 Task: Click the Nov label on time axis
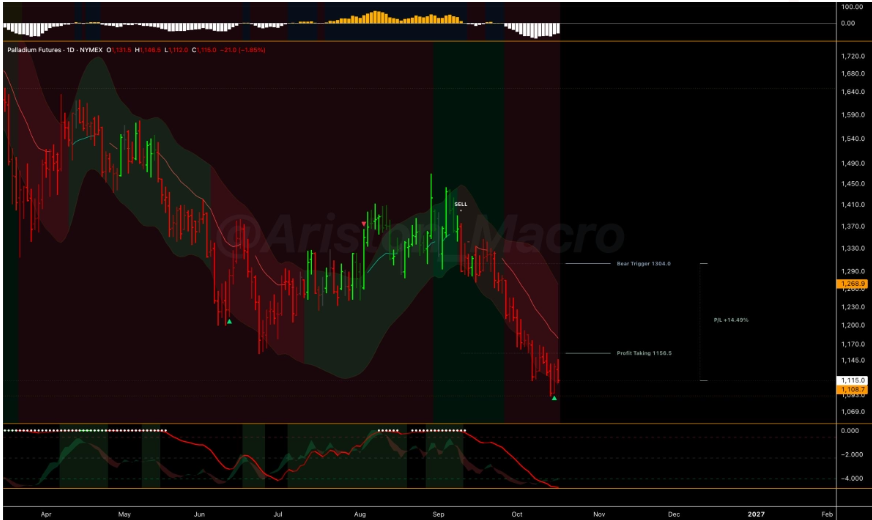pyautogui.click(x=599, y=514)
